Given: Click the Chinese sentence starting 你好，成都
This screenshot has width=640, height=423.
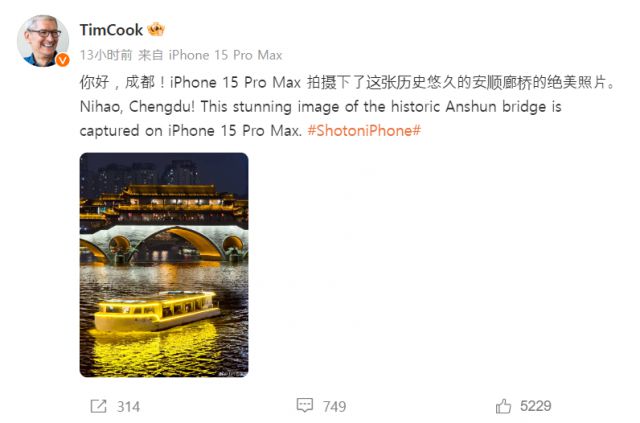Looking at the screenshot, I should coord(347,82).
